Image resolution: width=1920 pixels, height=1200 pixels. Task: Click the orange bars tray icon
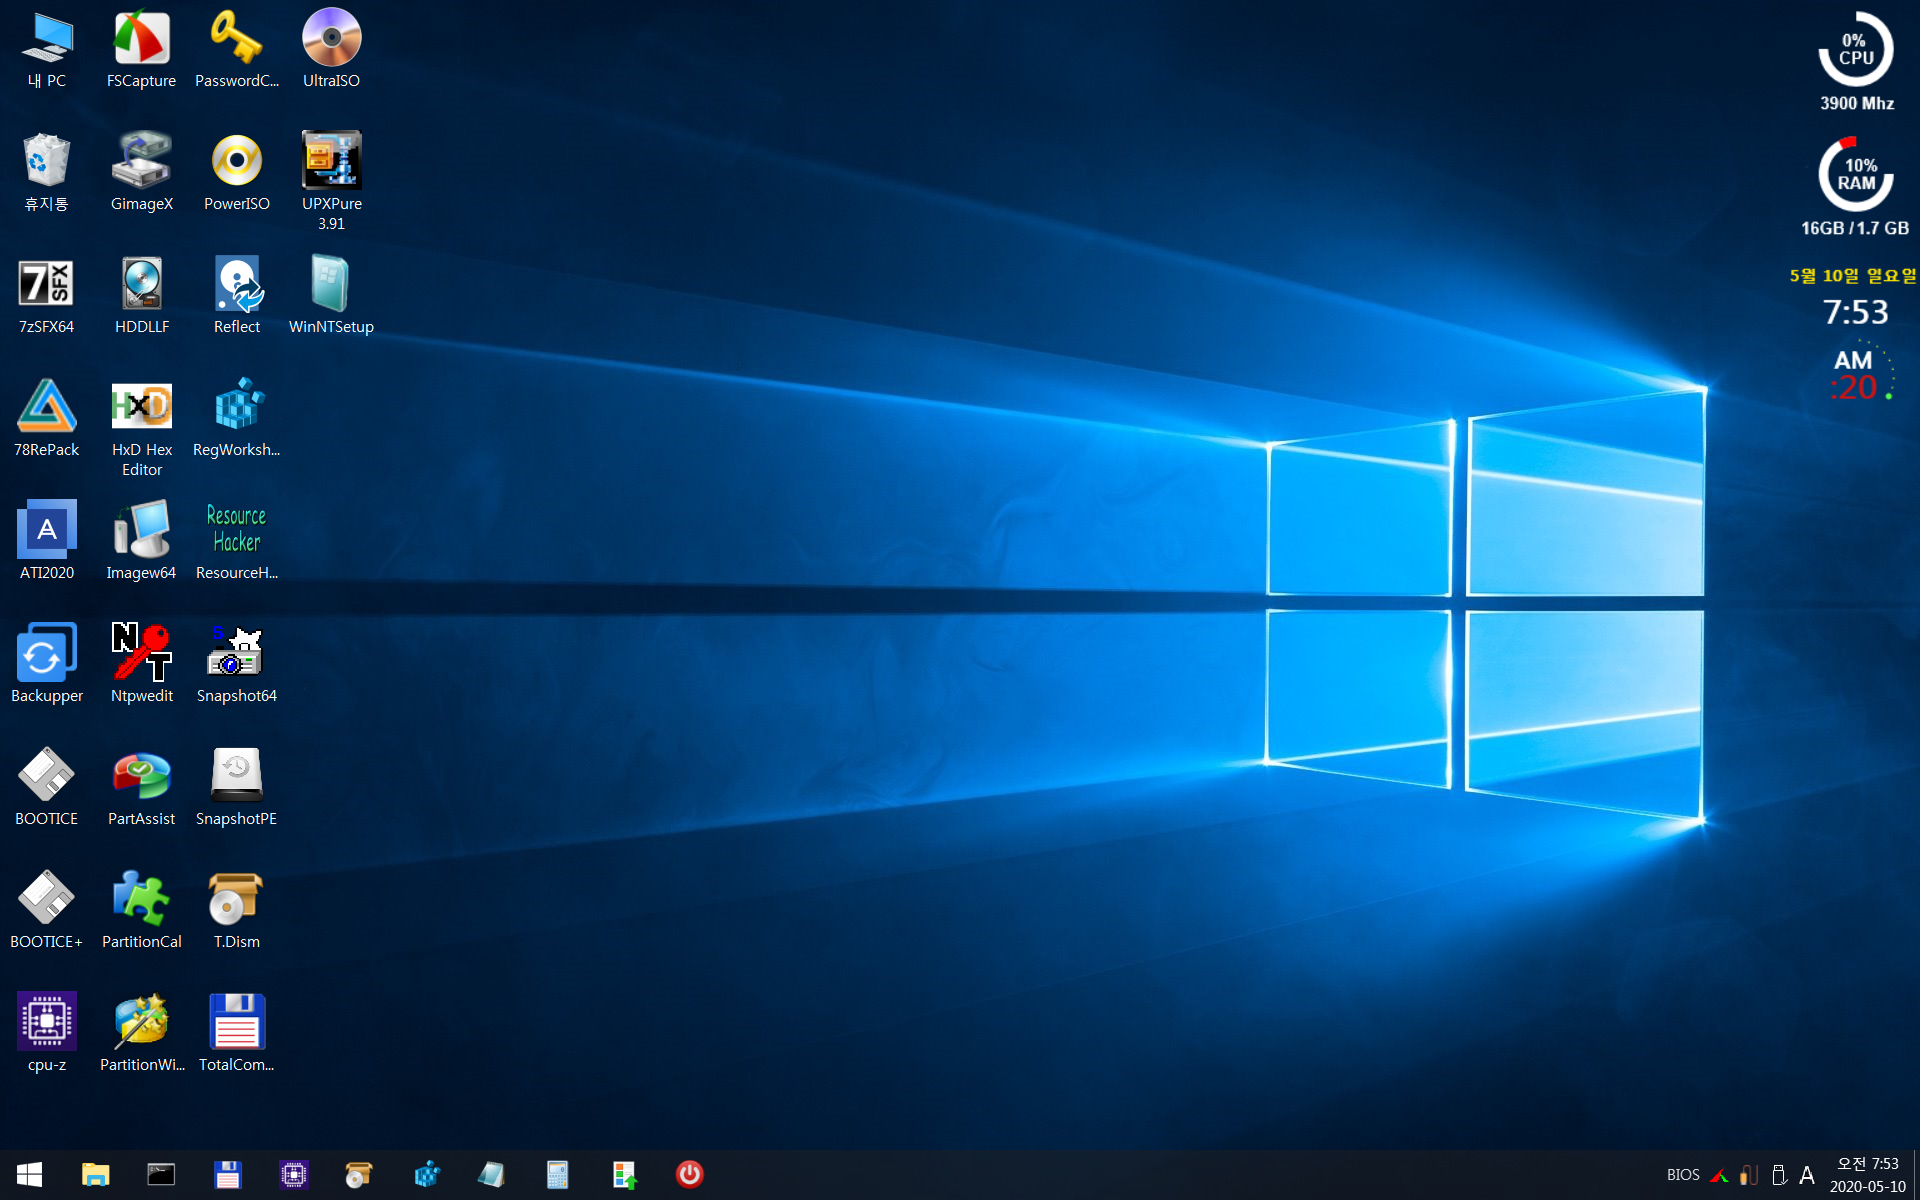[x=1749, y=1175]
